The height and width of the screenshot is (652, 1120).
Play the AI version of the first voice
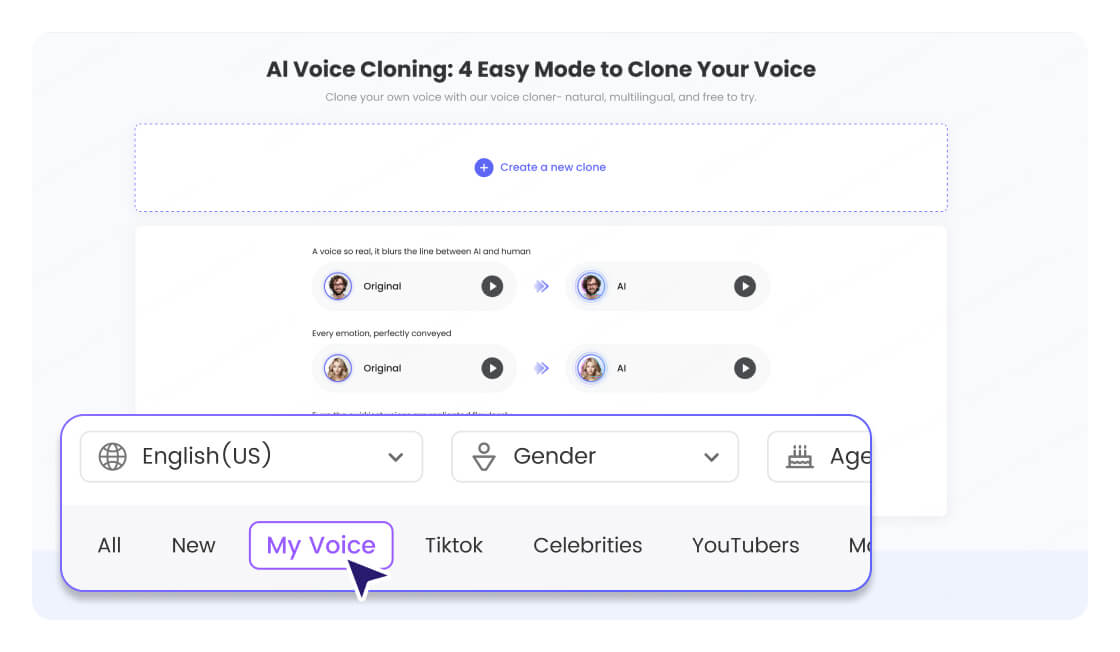745,286
